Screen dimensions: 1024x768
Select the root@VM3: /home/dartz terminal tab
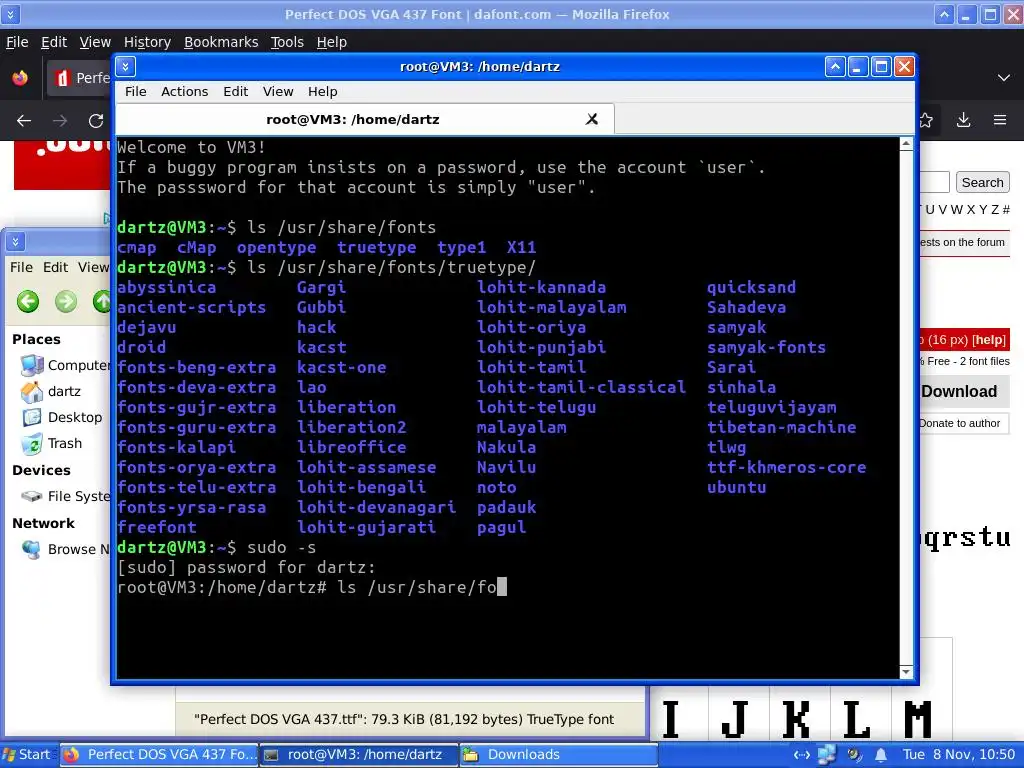pos(353,120)
